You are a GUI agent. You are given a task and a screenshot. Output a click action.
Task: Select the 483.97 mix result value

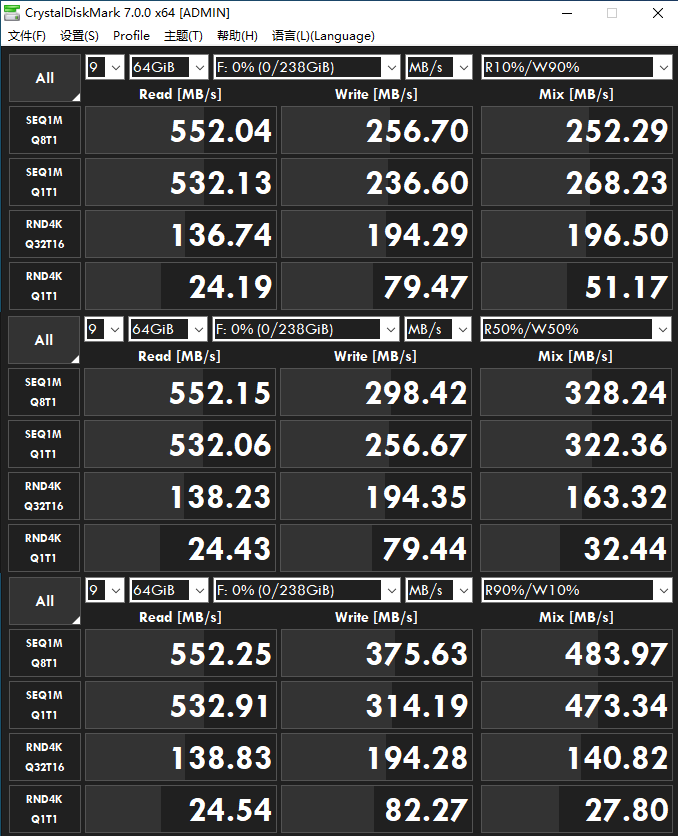pyautogui.click(x=577, y=653)
